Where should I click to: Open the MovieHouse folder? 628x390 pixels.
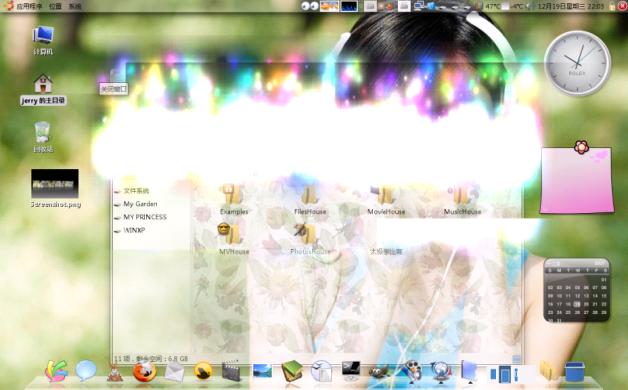tap(386, 199)
